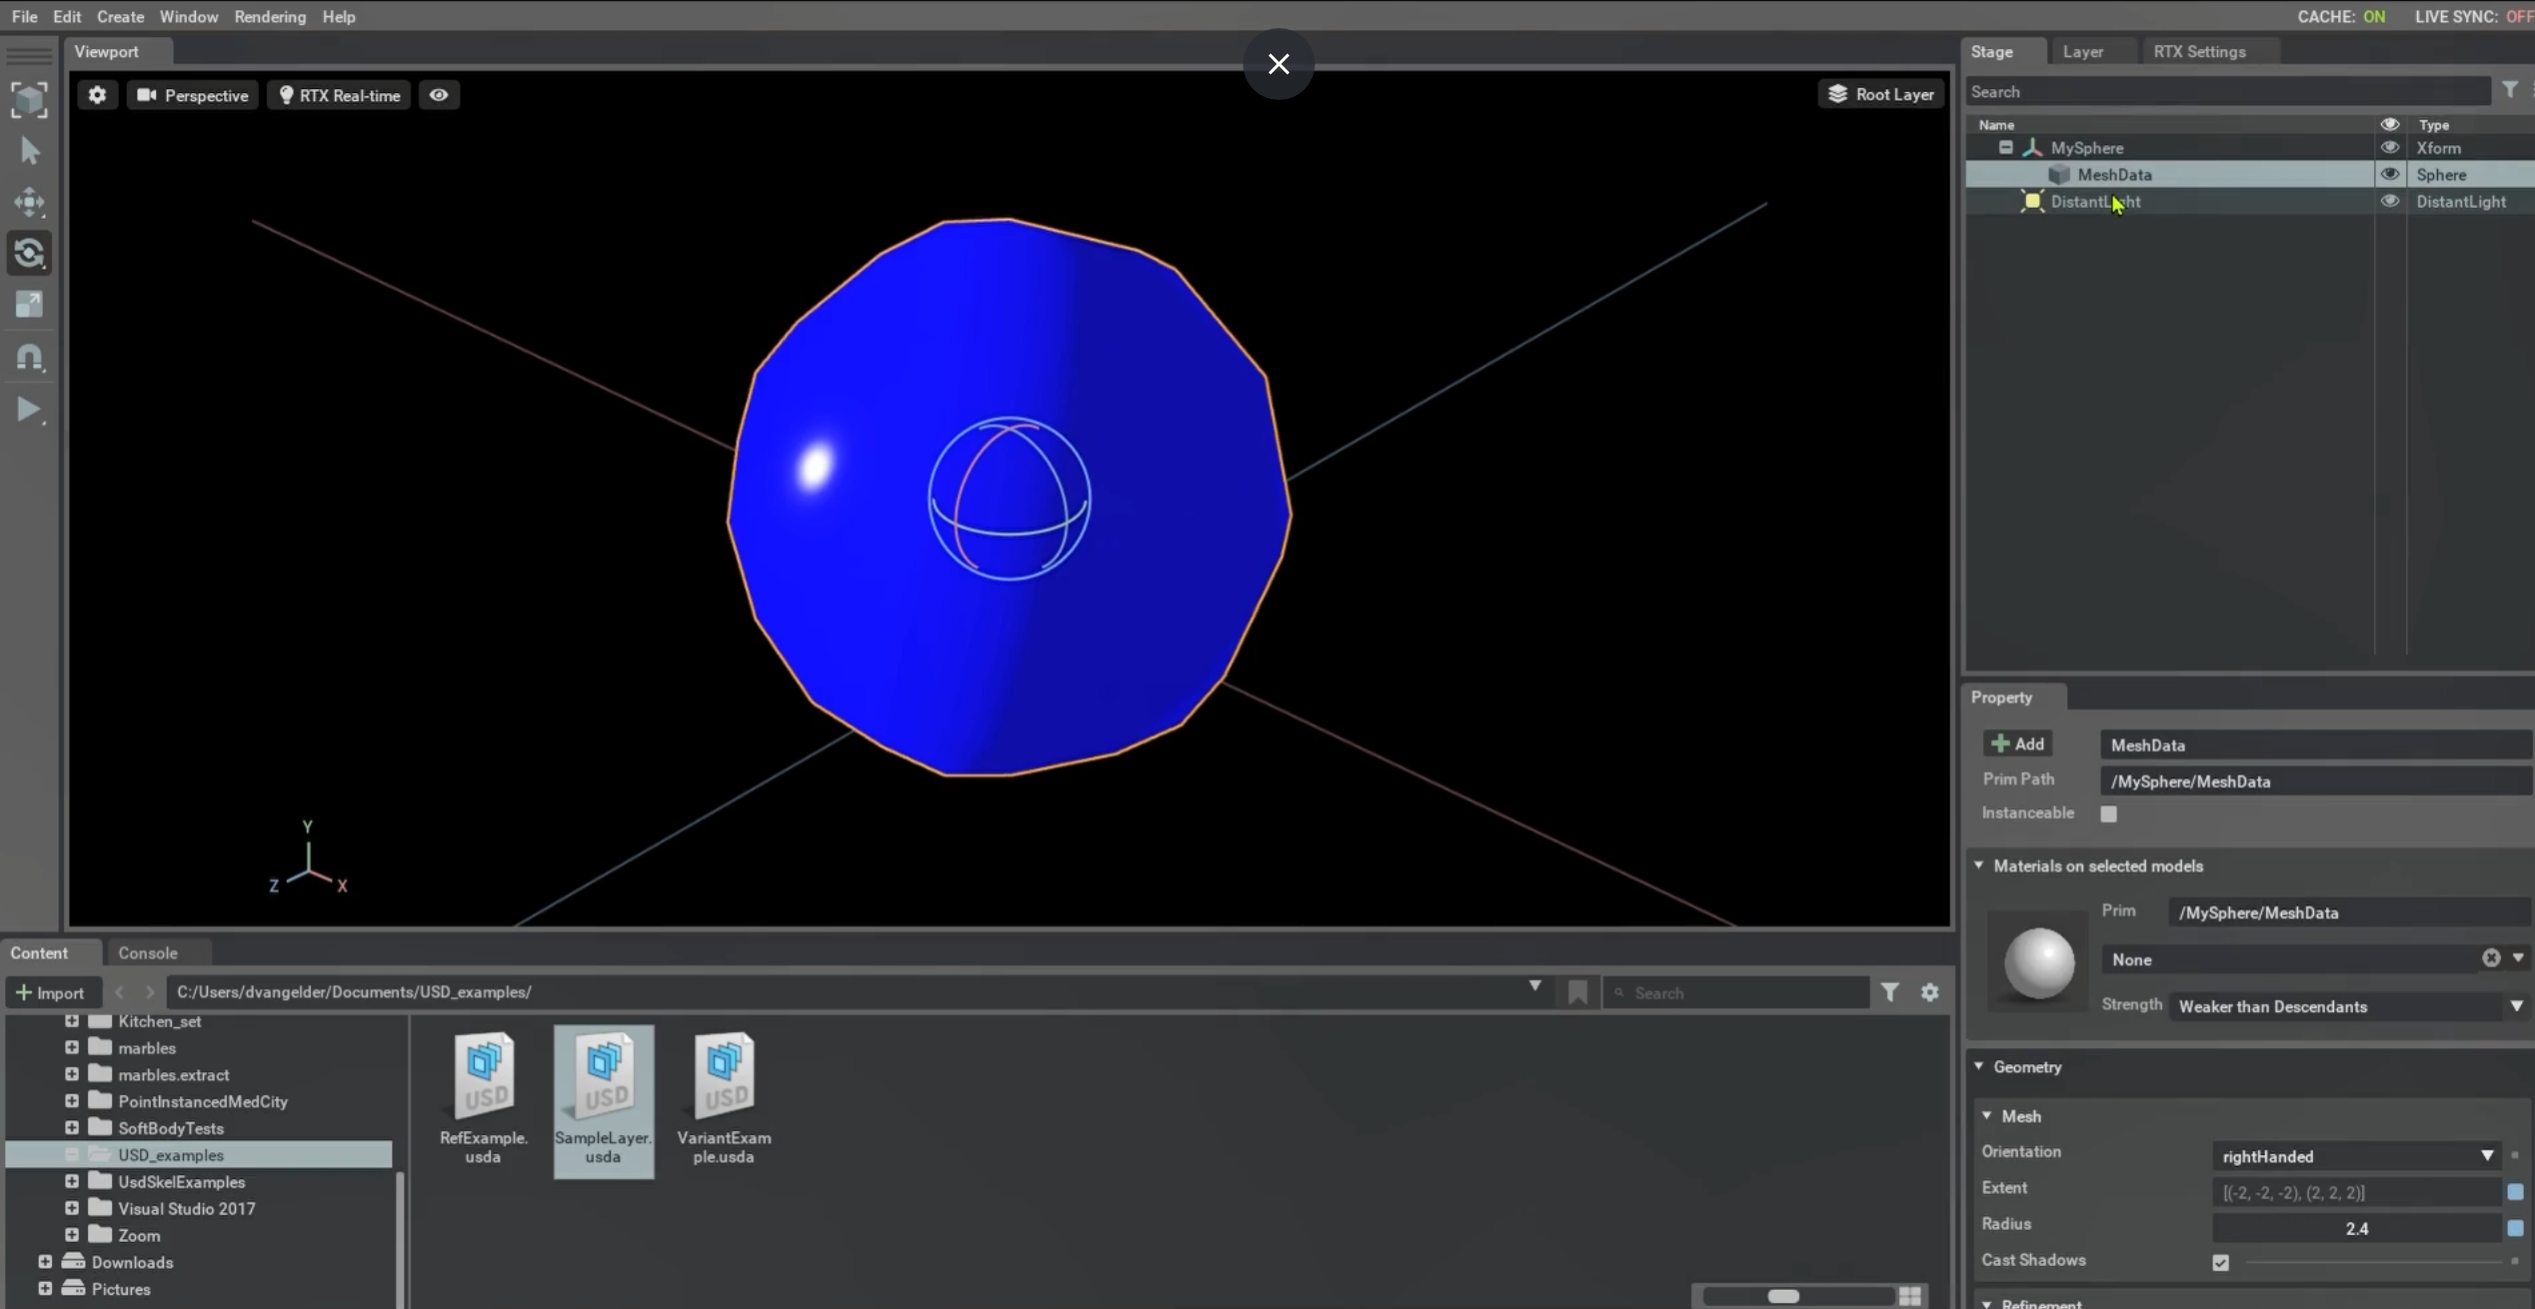
Task: Click the blue reset square beside Extent
Action: click(x=2515, y=1192)
